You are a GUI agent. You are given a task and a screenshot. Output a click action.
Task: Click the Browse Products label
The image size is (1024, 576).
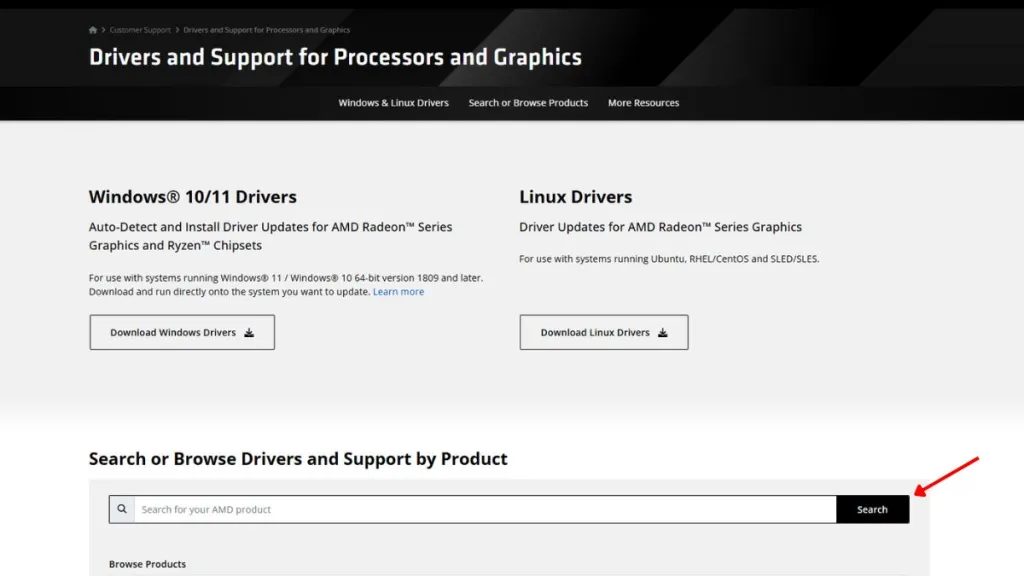click(x=148, y=564)
